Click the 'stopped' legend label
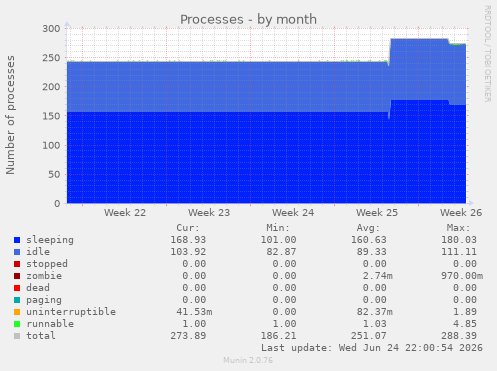 47,264
